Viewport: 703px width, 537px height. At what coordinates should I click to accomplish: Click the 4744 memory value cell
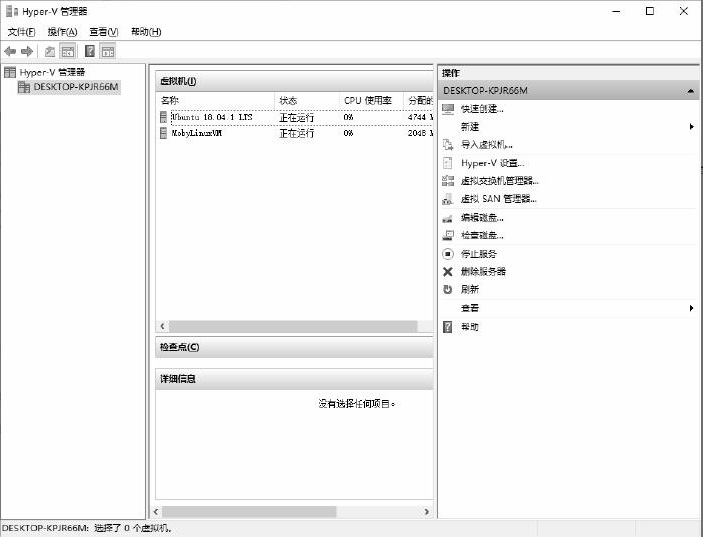coord(420,117)
